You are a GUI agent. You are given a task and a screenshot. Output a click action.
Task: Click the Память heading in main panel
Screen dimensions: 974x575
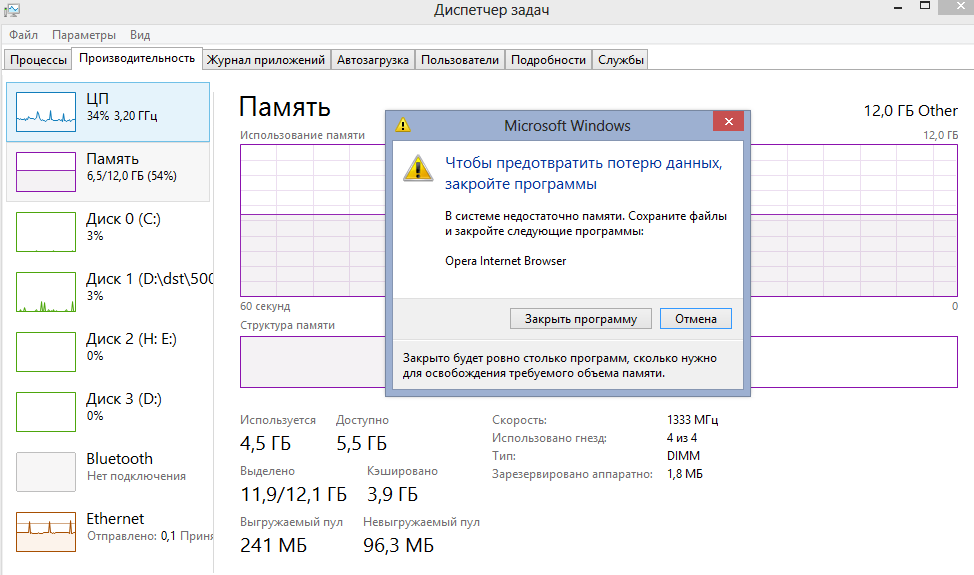284,107
